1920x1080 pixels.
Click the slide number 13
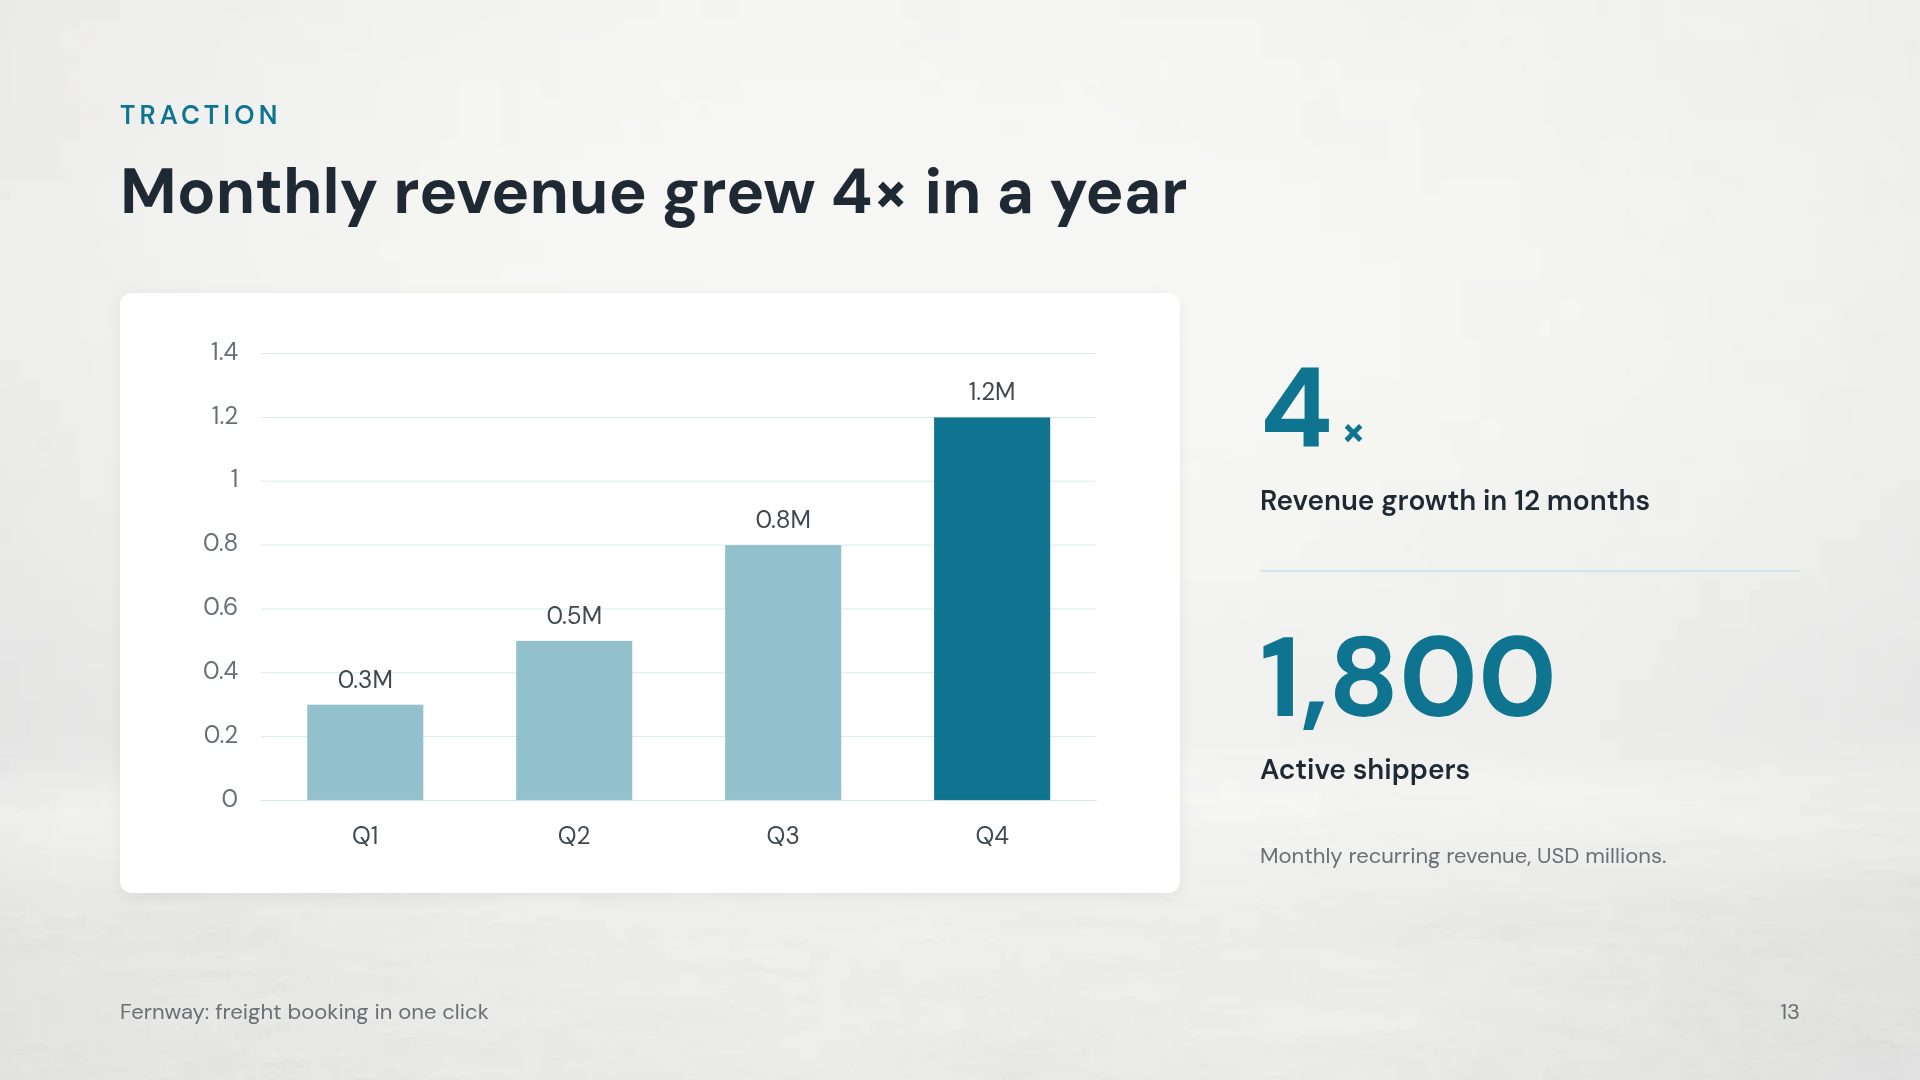[x=1789, y=1012]
